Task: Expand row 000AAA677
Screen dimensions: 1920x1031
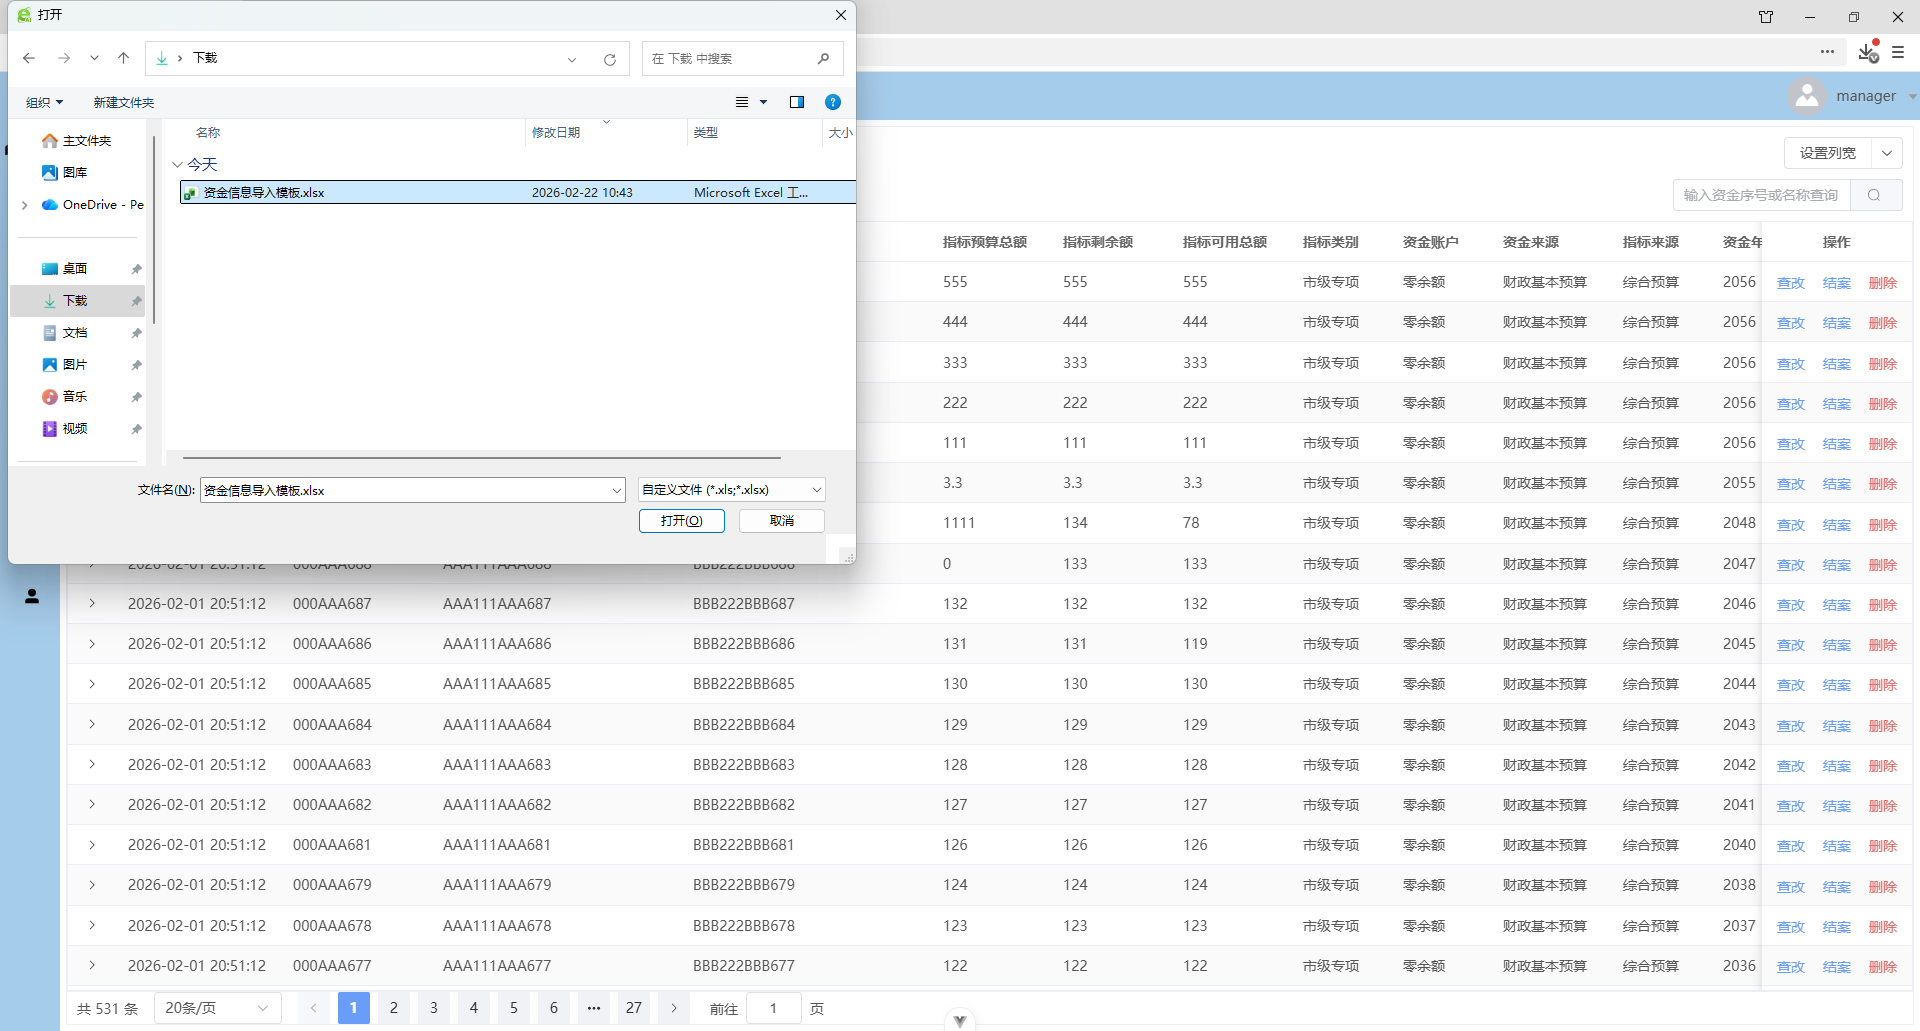Action: [x=92, y=966]
